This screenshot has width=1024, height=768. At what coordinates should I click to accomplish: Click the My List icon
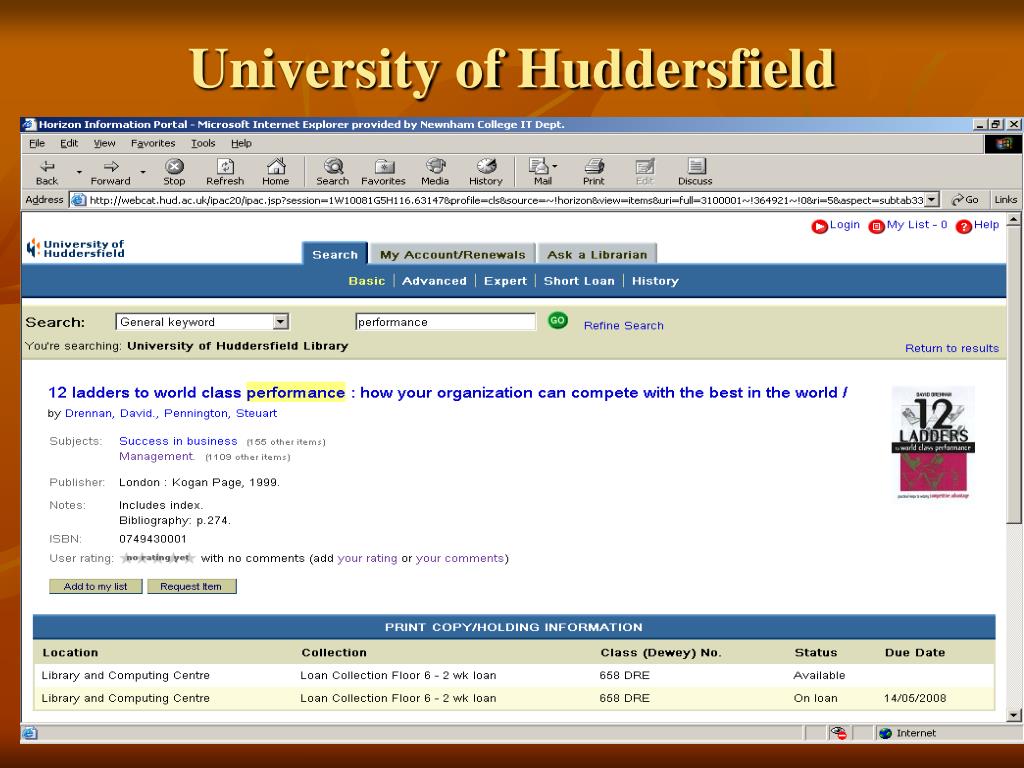[876, 226]
